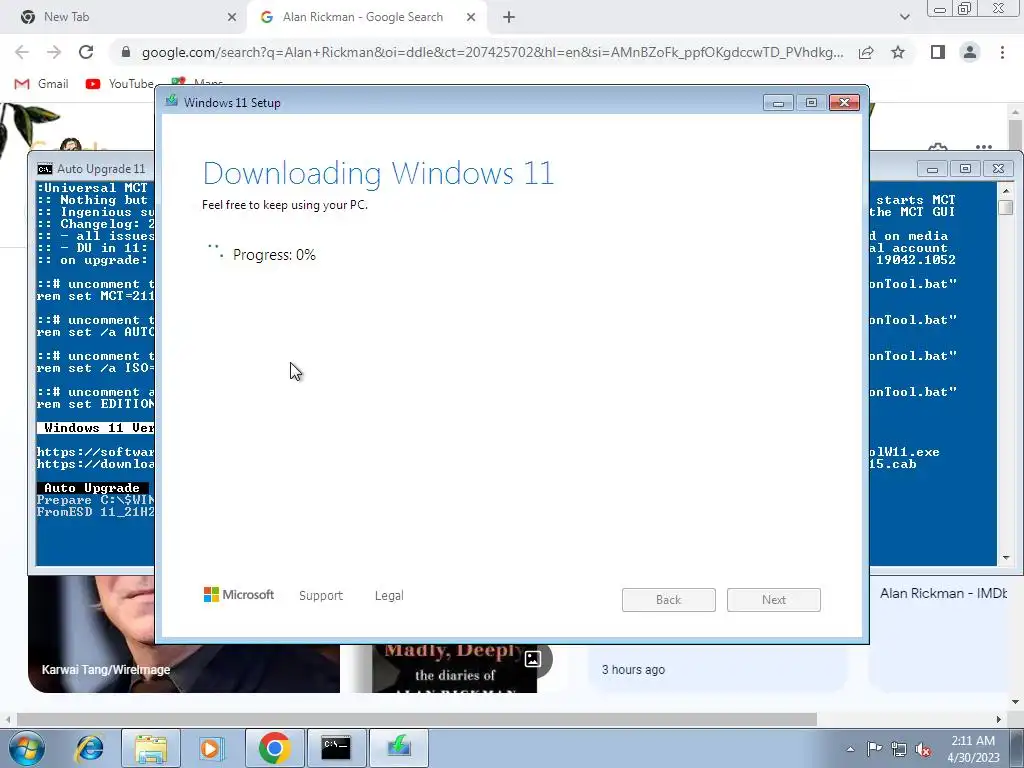Open volume muted speaker icon
The image size is (1024, 768).
click(x=923, y=749)
